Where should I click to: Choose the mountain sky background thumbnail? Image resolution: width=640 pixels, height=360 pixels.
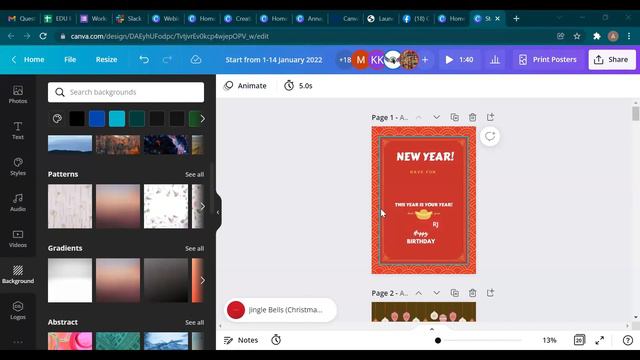pyautogui.click(x=70, y=144)
